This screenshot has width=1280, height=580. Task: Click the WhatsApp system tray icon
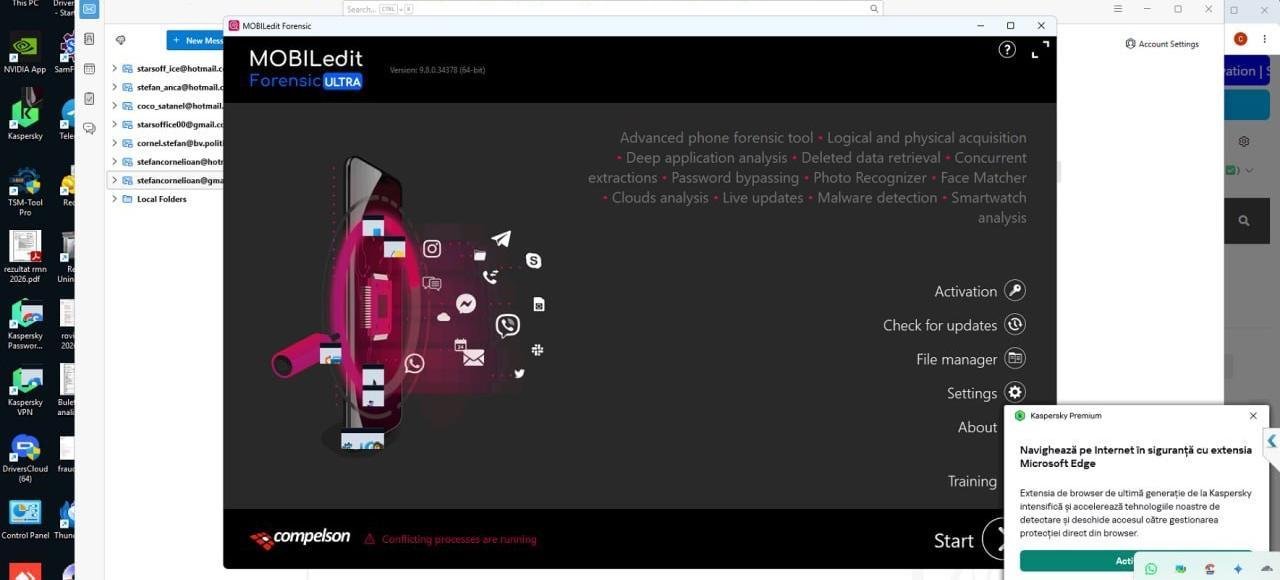tap(1151, 569)
